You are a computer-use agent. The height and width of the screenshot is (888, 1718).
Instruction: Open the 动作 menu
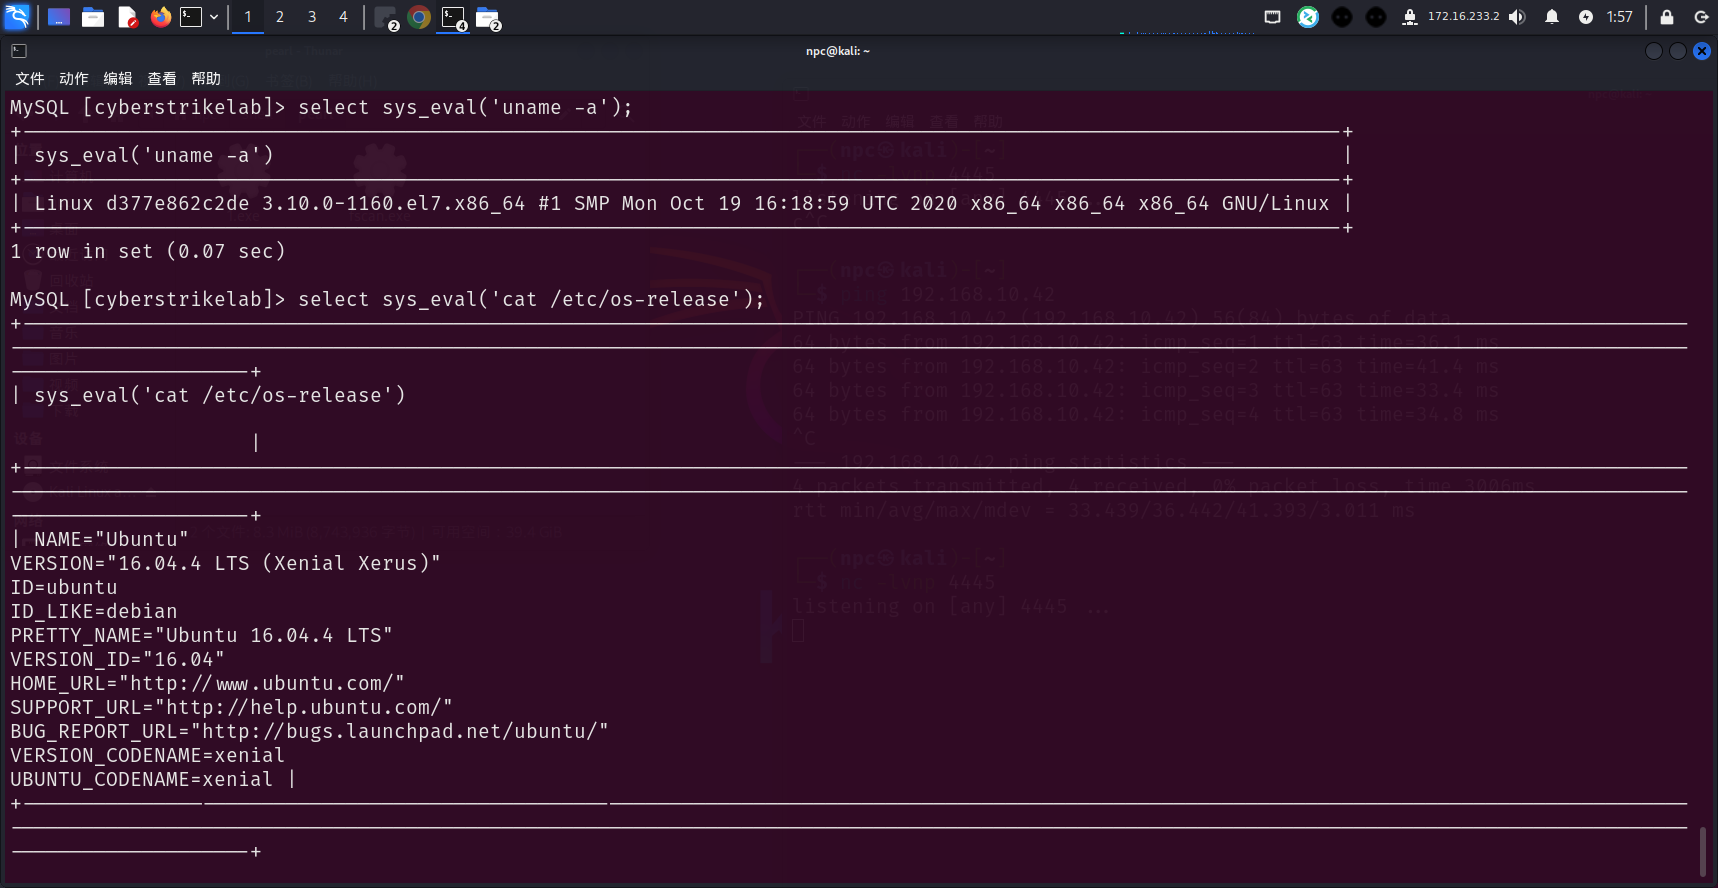tap(74, 79)
